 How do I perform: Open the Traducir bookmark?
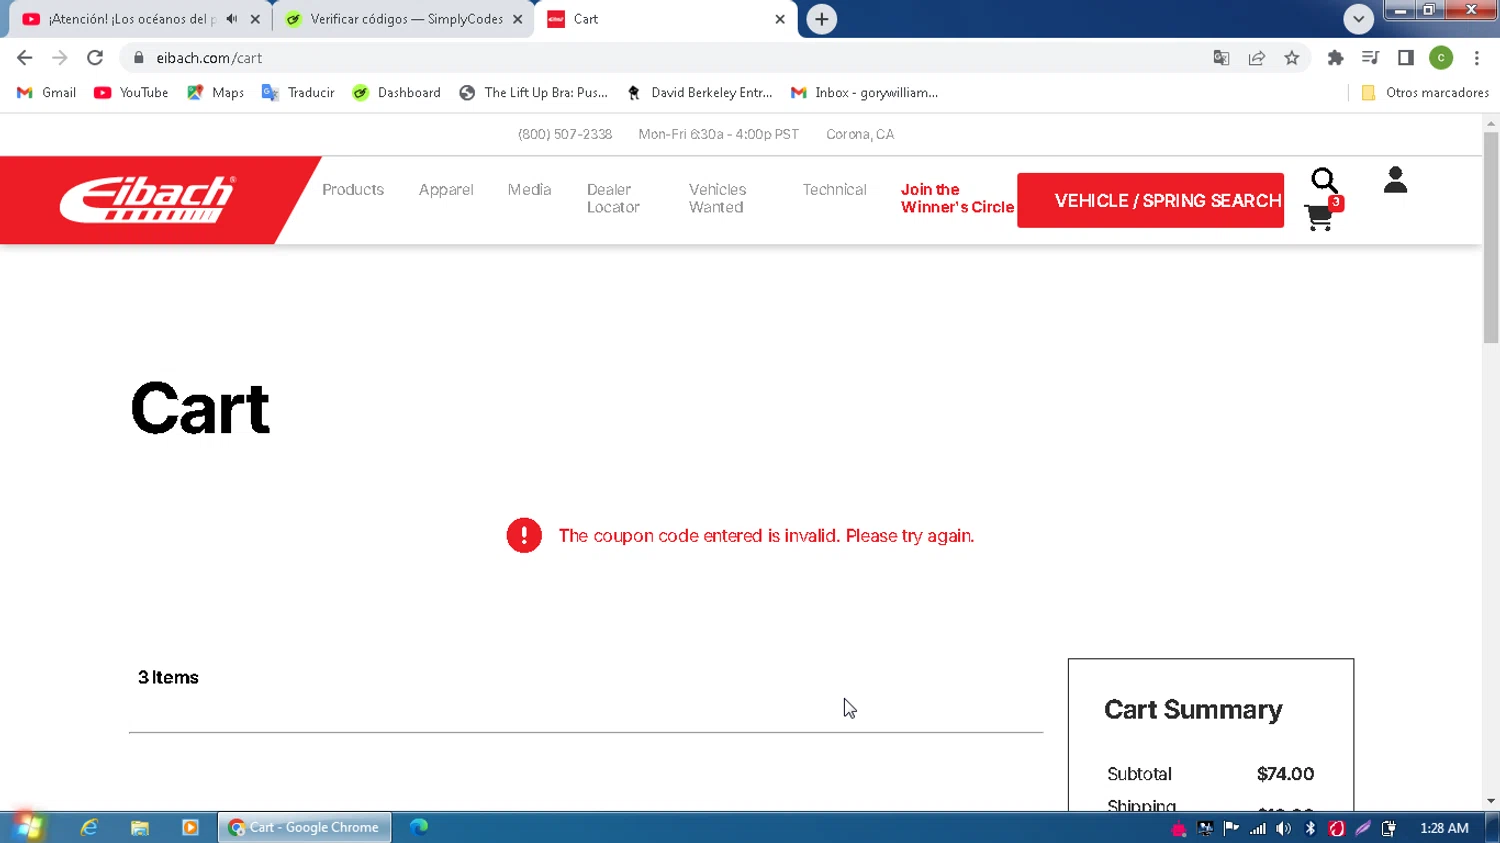298,92
